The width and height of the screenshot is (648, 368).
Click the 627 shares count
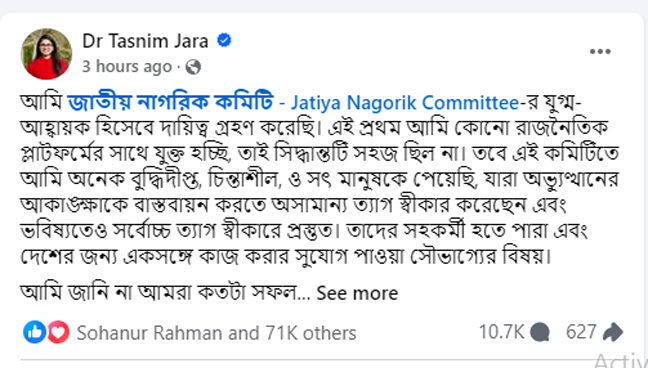click(x=581, y=332)
